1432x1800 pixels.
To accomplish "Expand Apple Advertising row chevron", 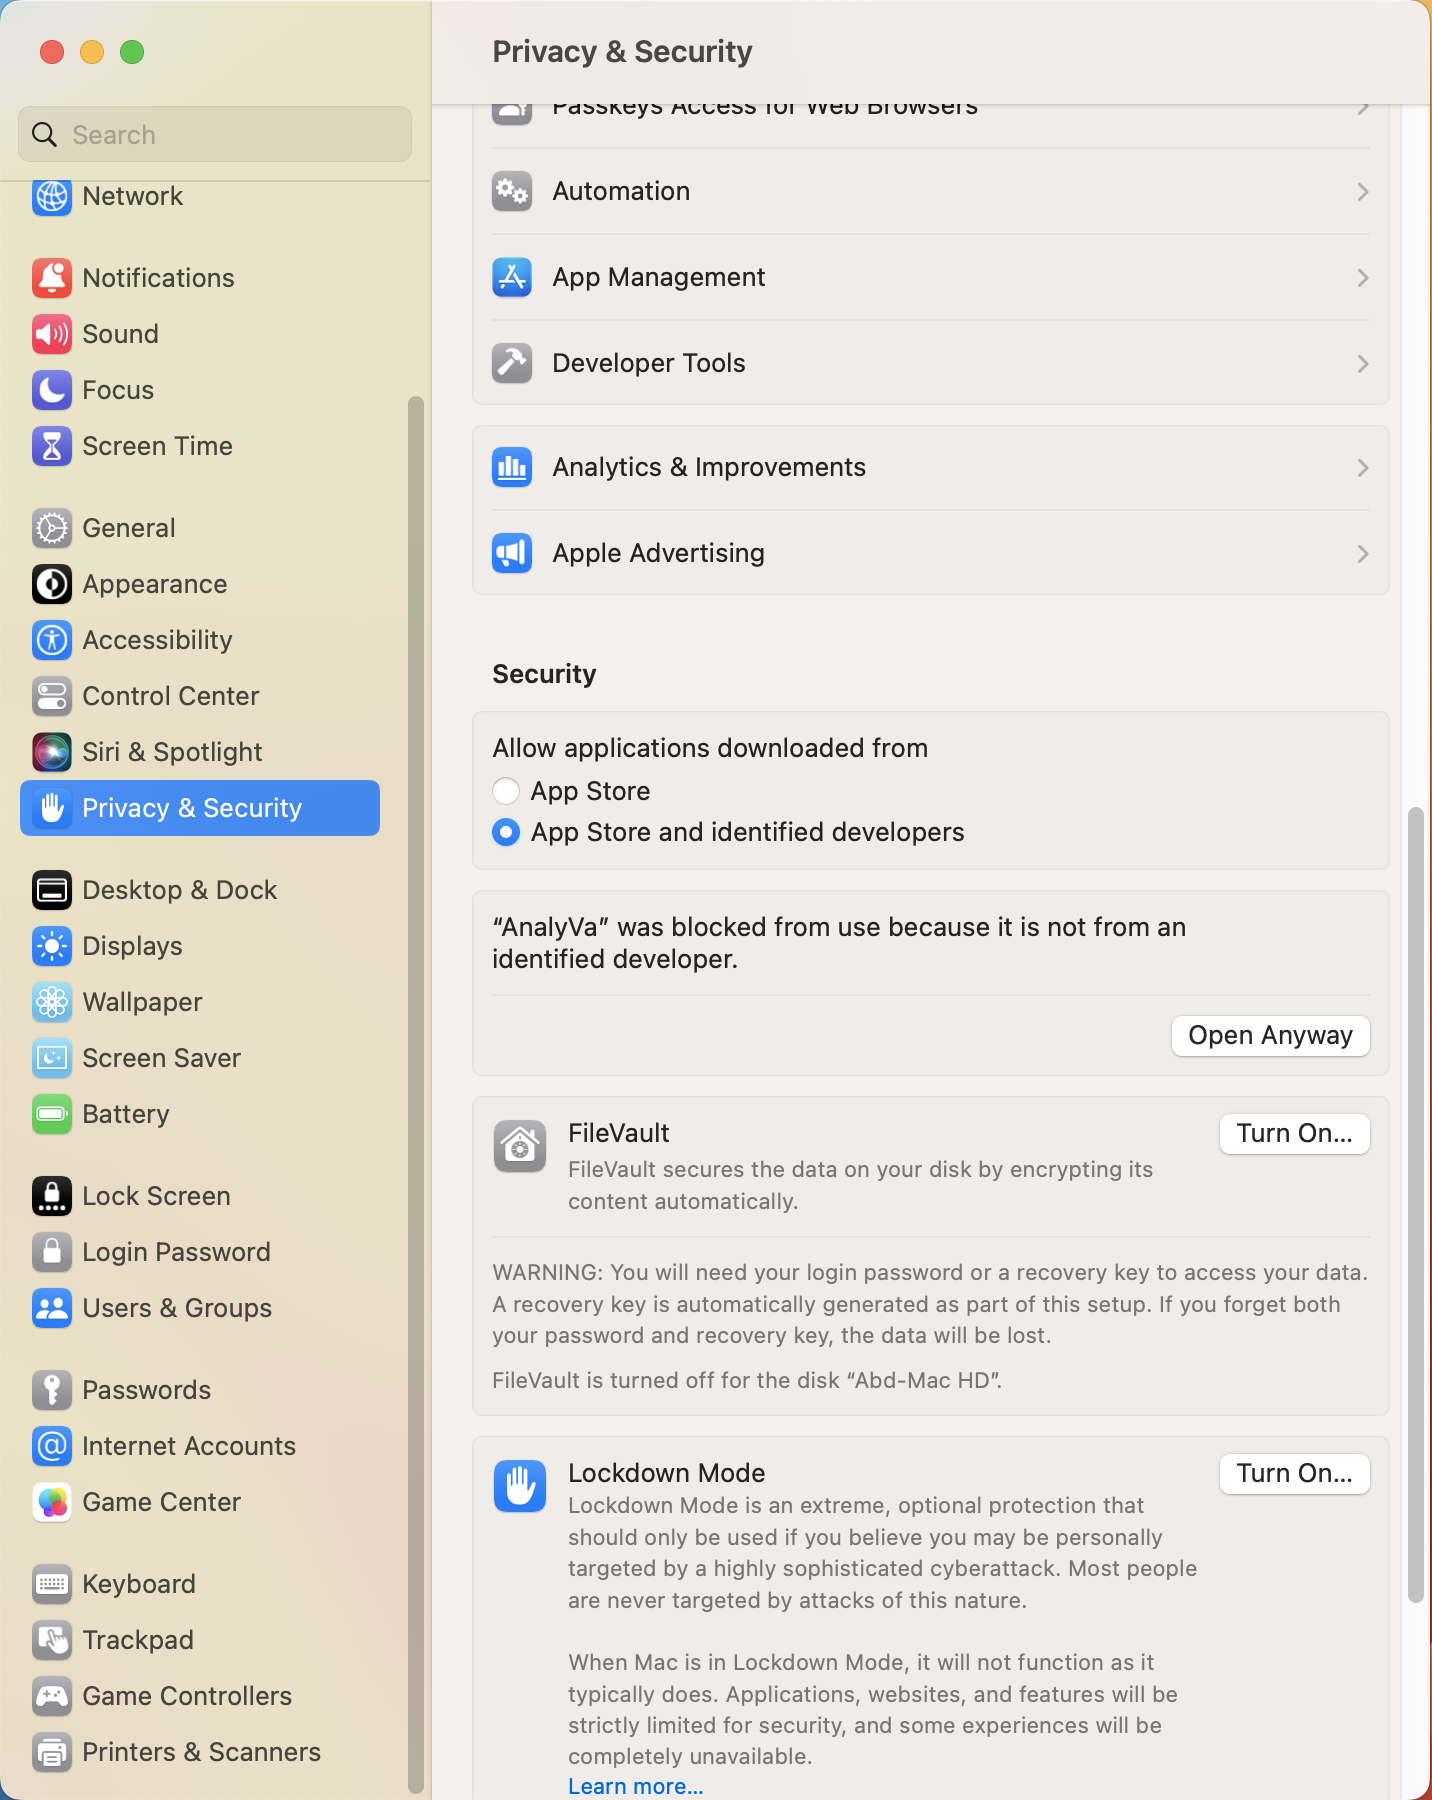I will click(x=1362, y=554).
